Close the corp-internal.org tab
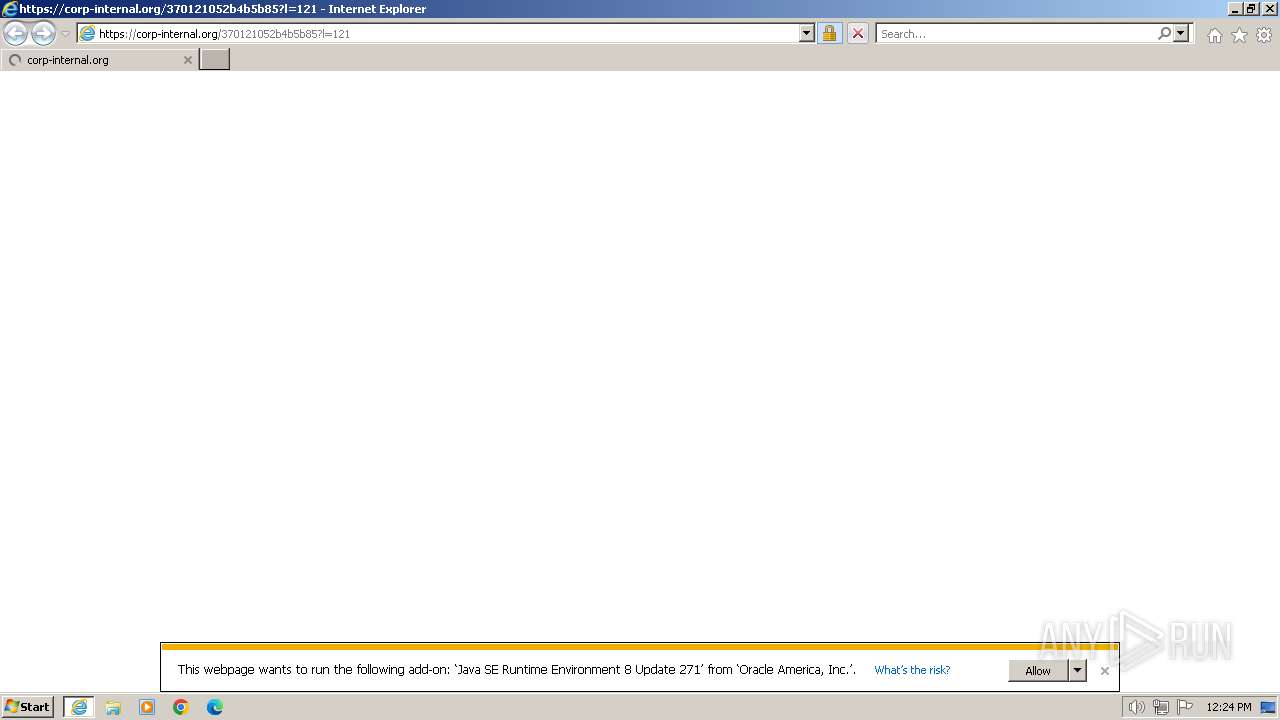The image size is (1280, 720). point(187,60)
